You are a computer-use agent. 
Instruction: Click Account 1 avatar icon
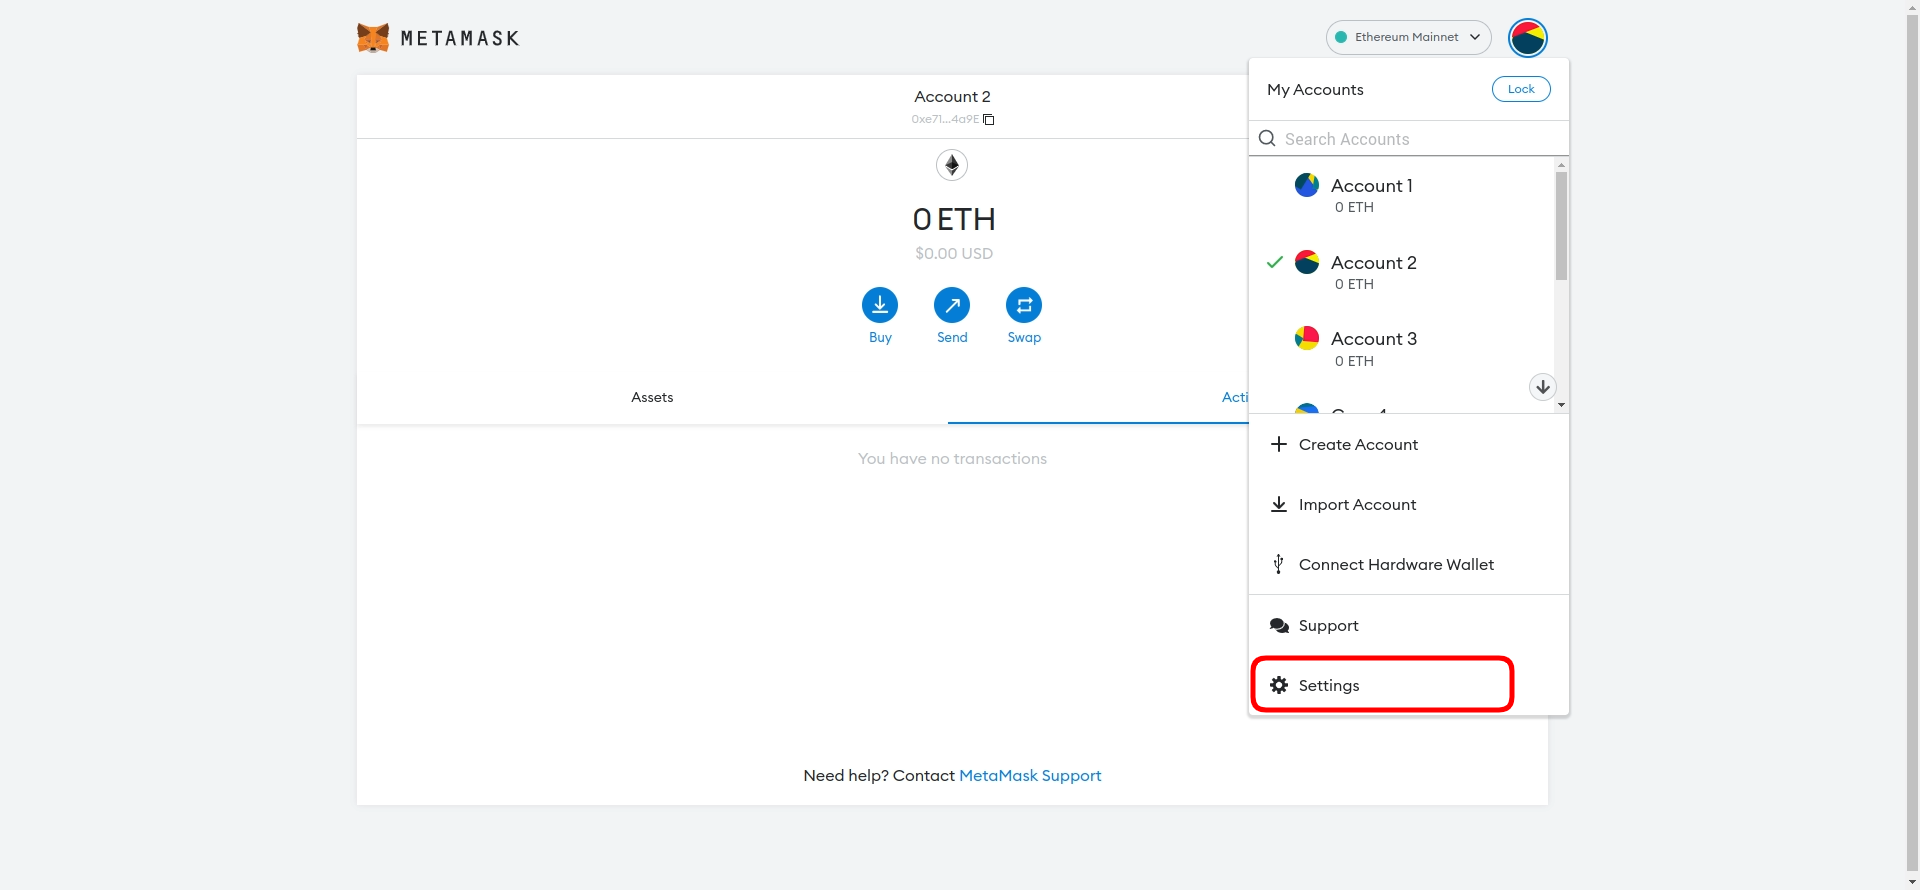pos(1307,185)
